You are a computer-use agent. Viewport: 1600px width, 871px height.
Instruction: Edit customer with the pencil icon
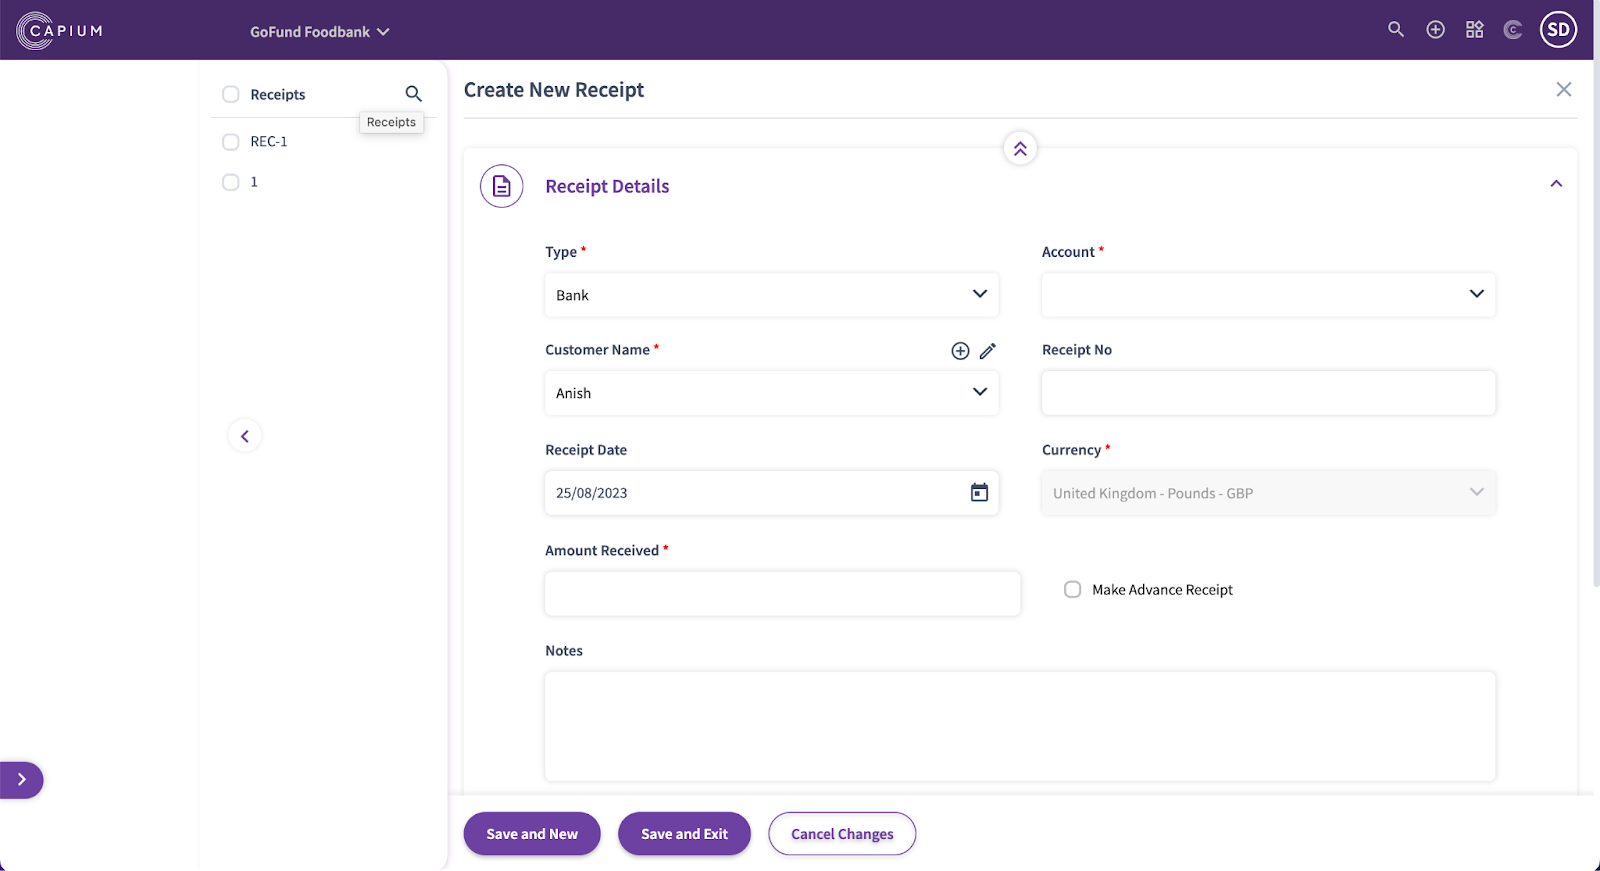988,351
